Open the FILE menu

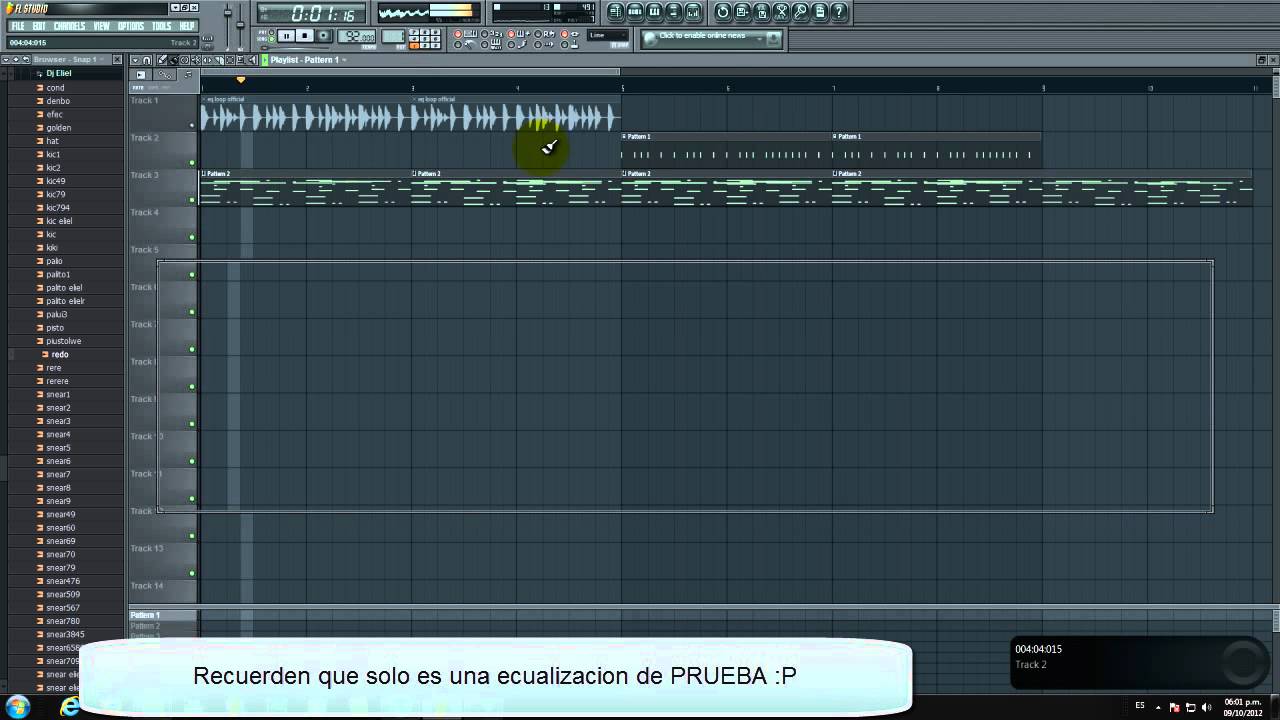point(17,26)
